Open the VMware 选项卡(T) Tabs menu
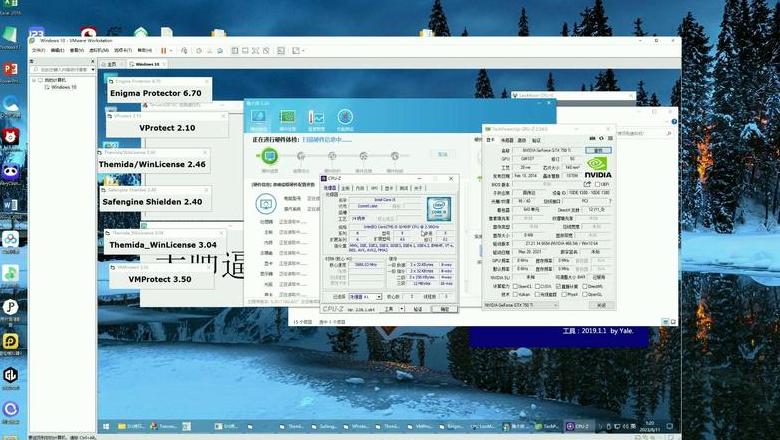The image size is (780, 440). [123, 50]
